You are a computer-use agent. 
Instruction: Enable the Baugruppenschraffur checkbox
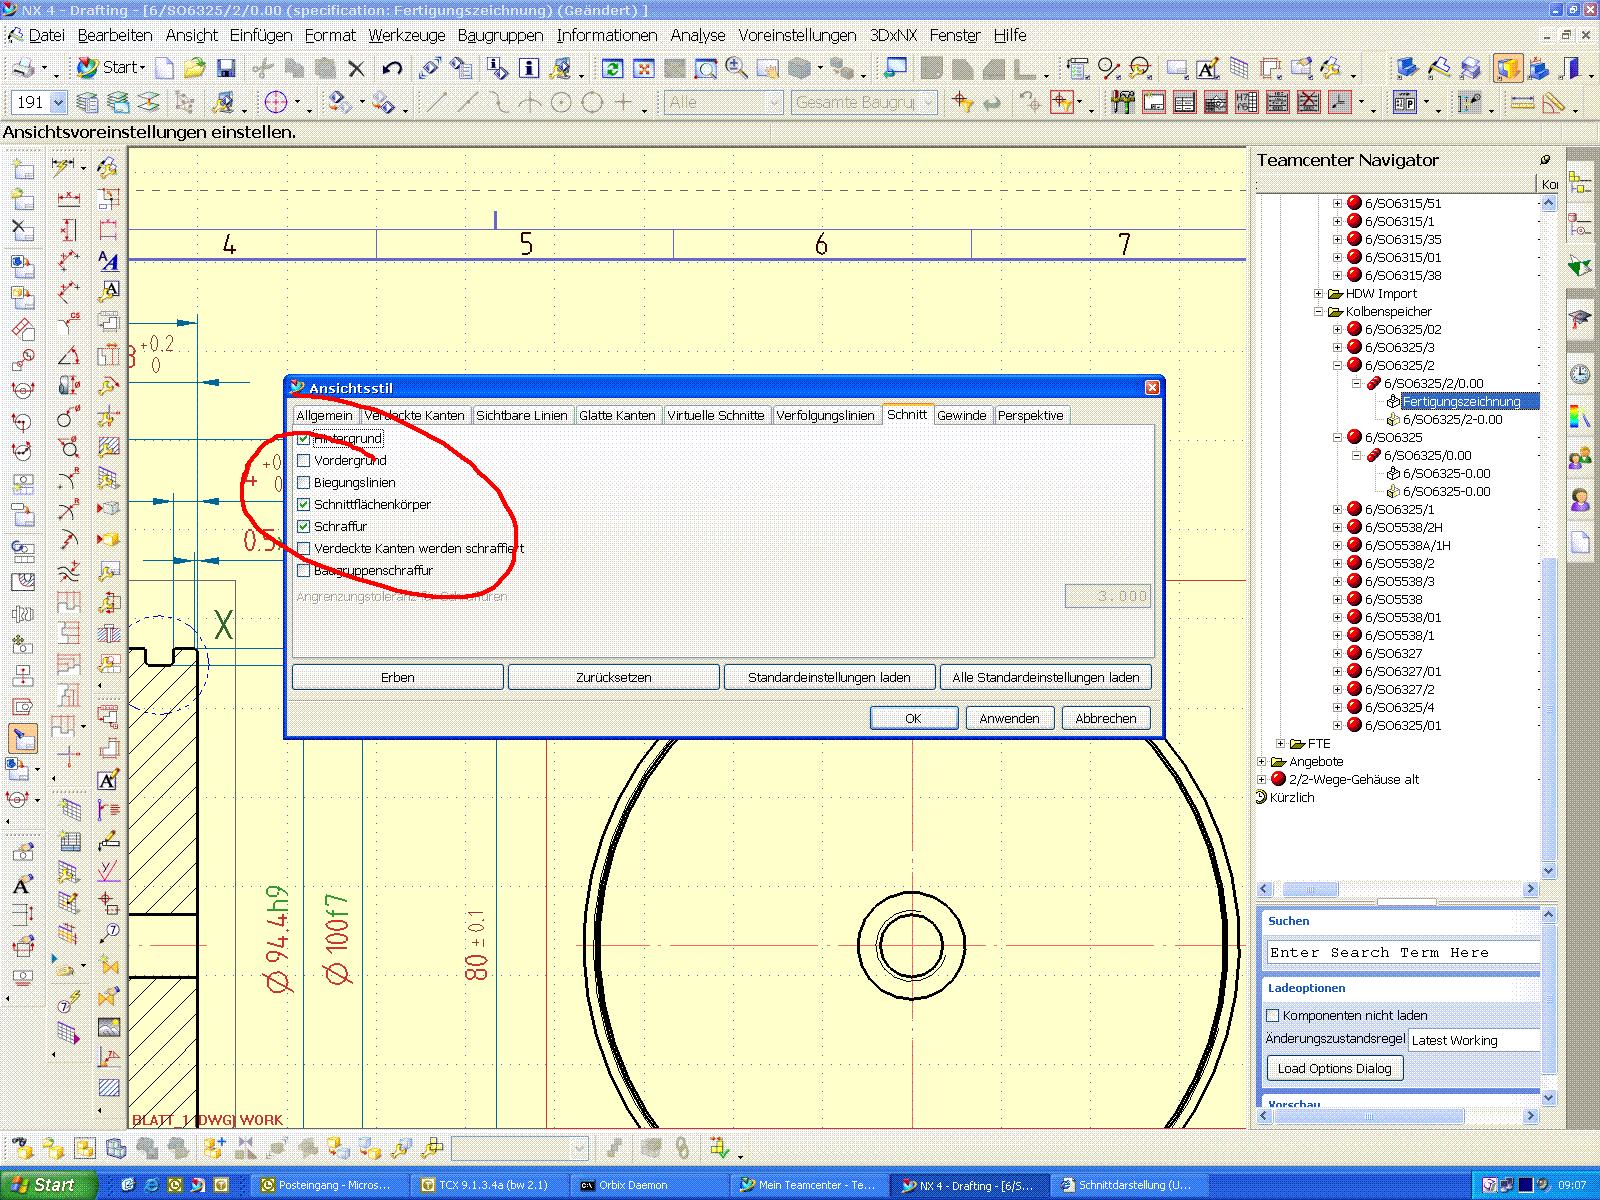[304, 570]
